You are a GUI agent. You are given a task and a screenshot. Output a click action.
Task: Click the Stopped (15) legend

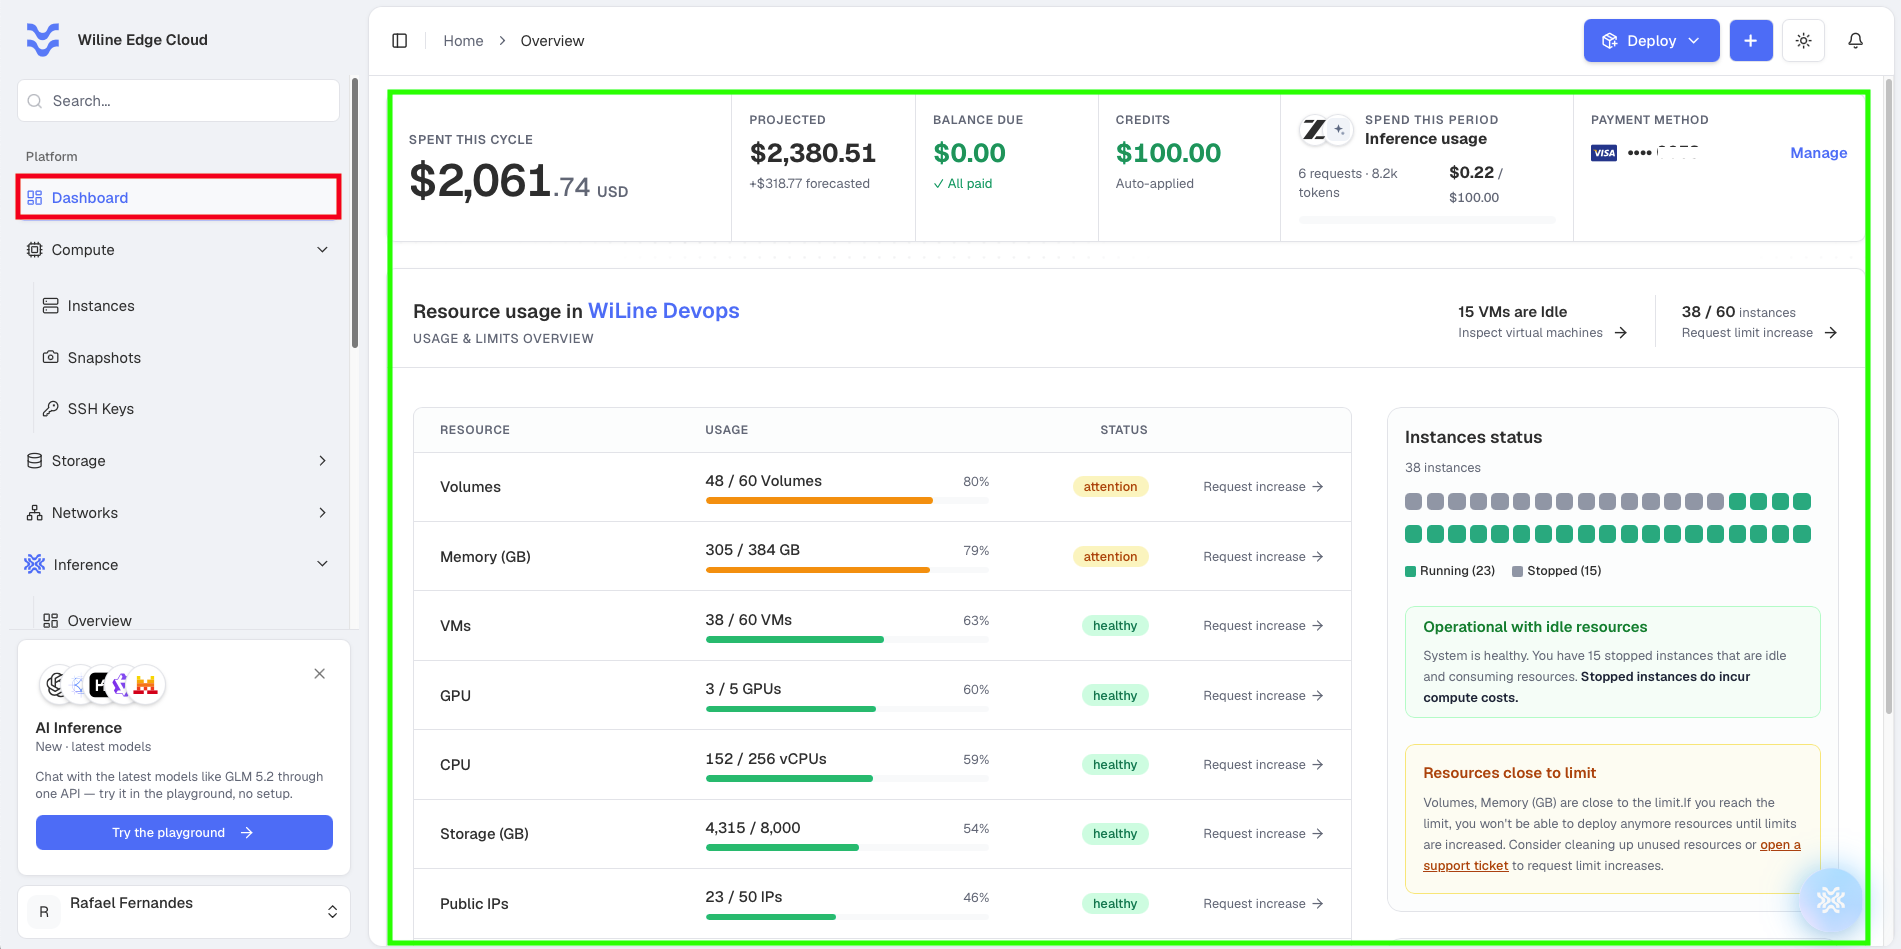[1557, 571]
